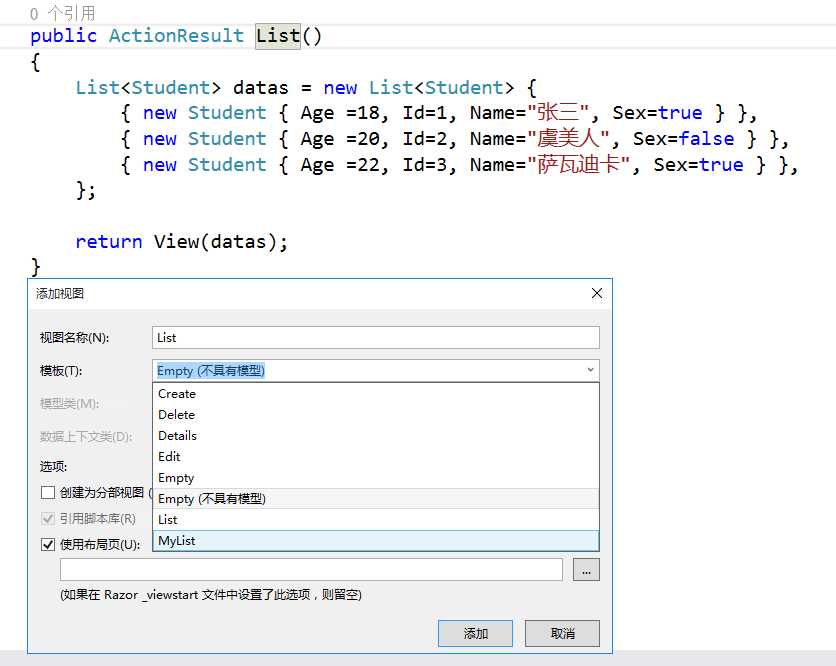The width and height of the screenshot is (836, 666).
Task: Click the 添加 button
Action: [x=475, y=633]
